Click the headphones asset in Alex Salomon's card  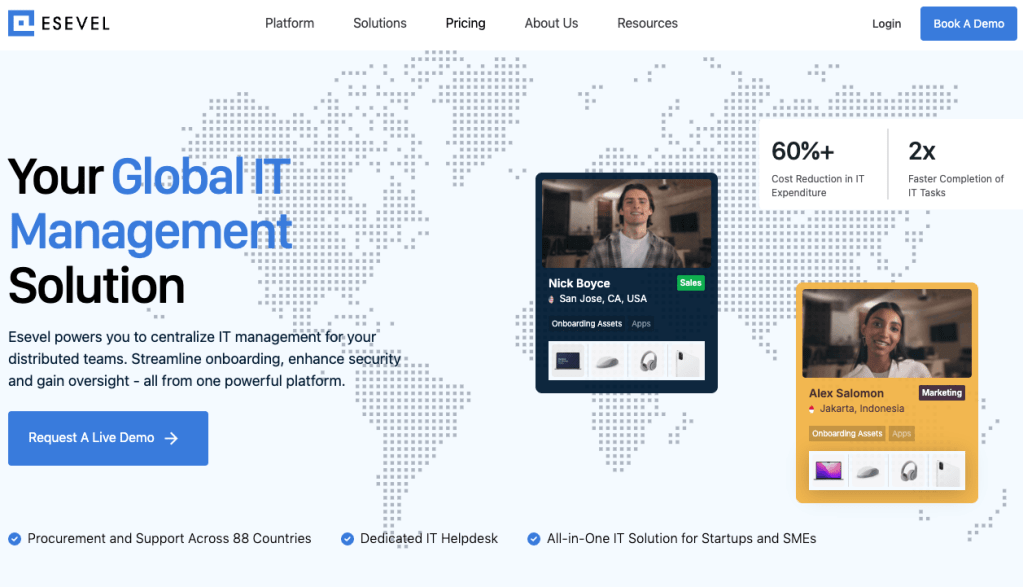click(x=908, y=470)
